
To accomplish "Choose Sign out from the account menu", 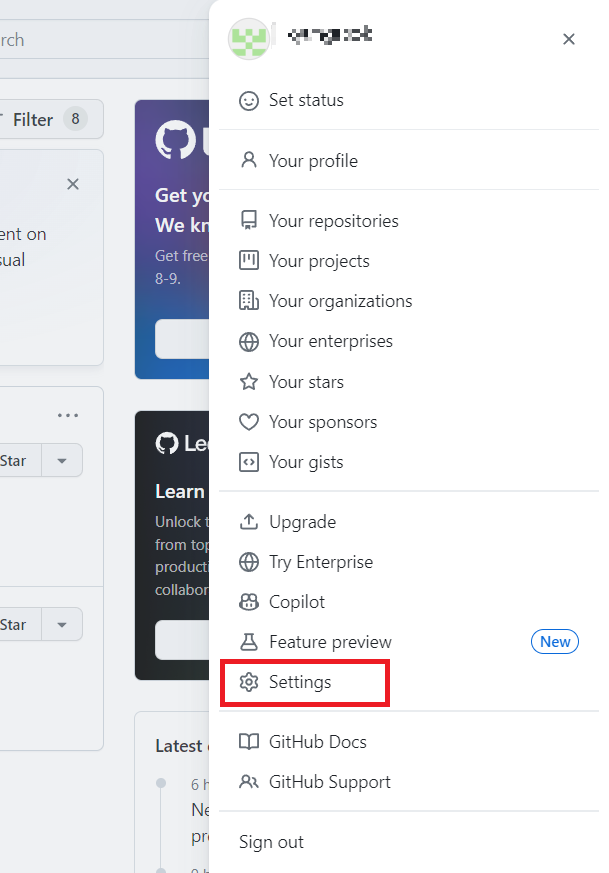I will [271, 841].
